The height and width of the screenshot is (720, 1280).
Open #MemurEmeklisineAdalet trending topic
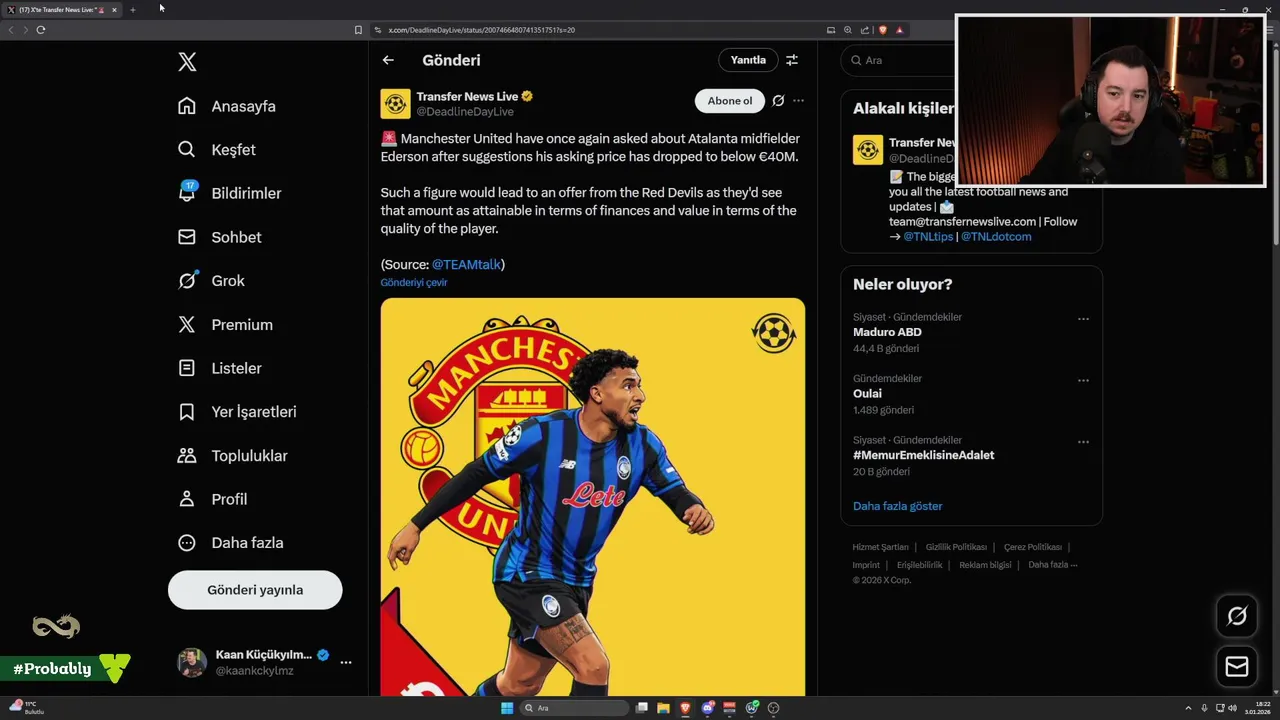pyautogui.click(x=923, y=455)
